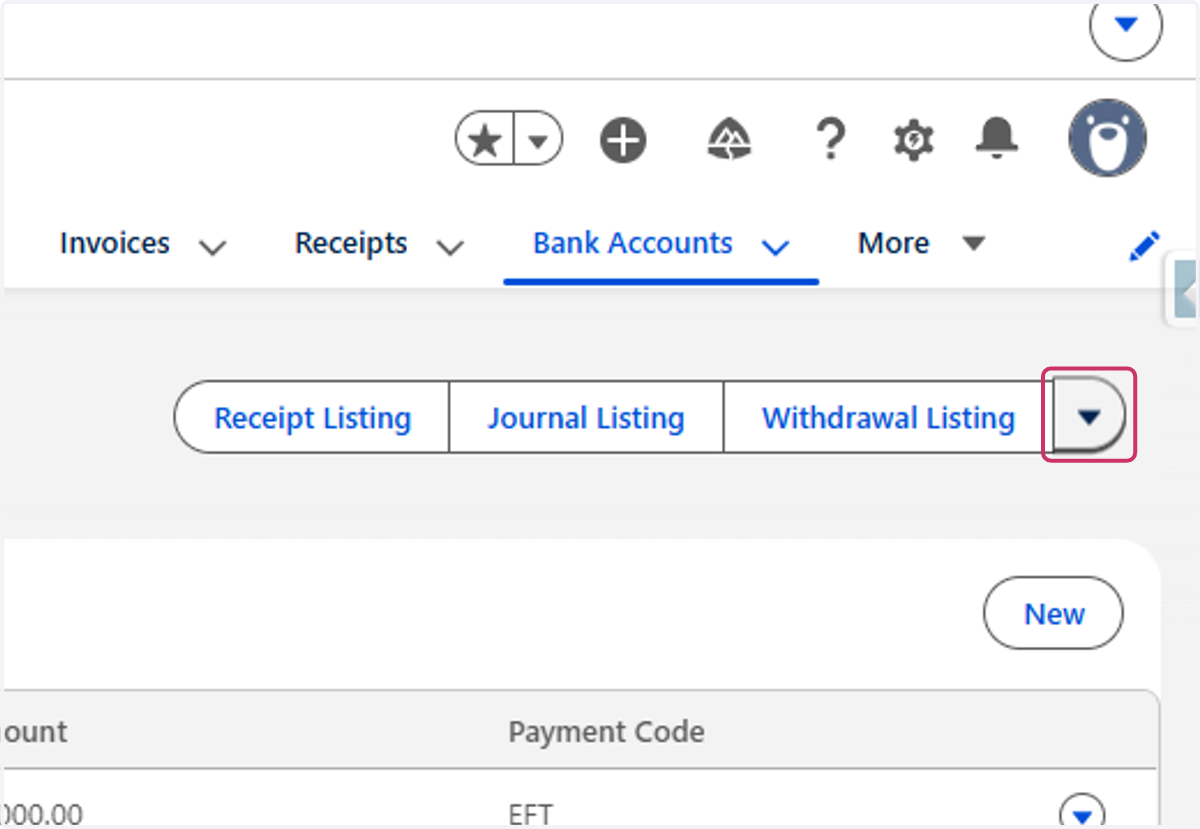The height and width of the screenshot is (829, 1200).
Task: Expand the Bank Accounts tab chevron
Action: point(776,247)
